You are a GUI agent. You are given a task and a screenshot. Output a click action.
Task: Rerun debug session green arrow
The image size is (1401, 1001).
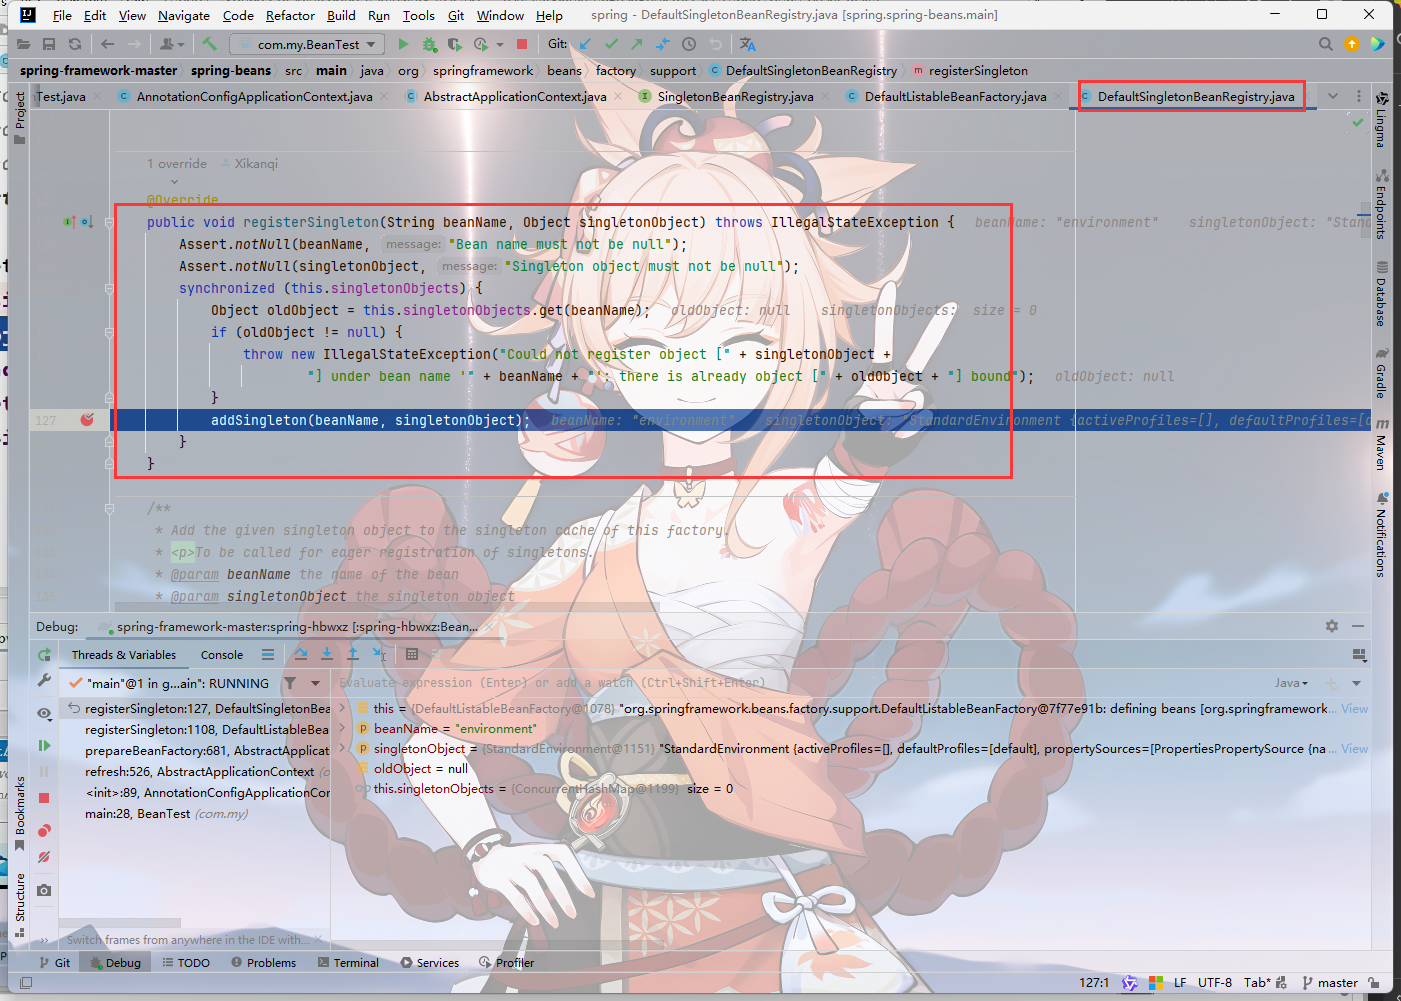(x=44, y=654)
